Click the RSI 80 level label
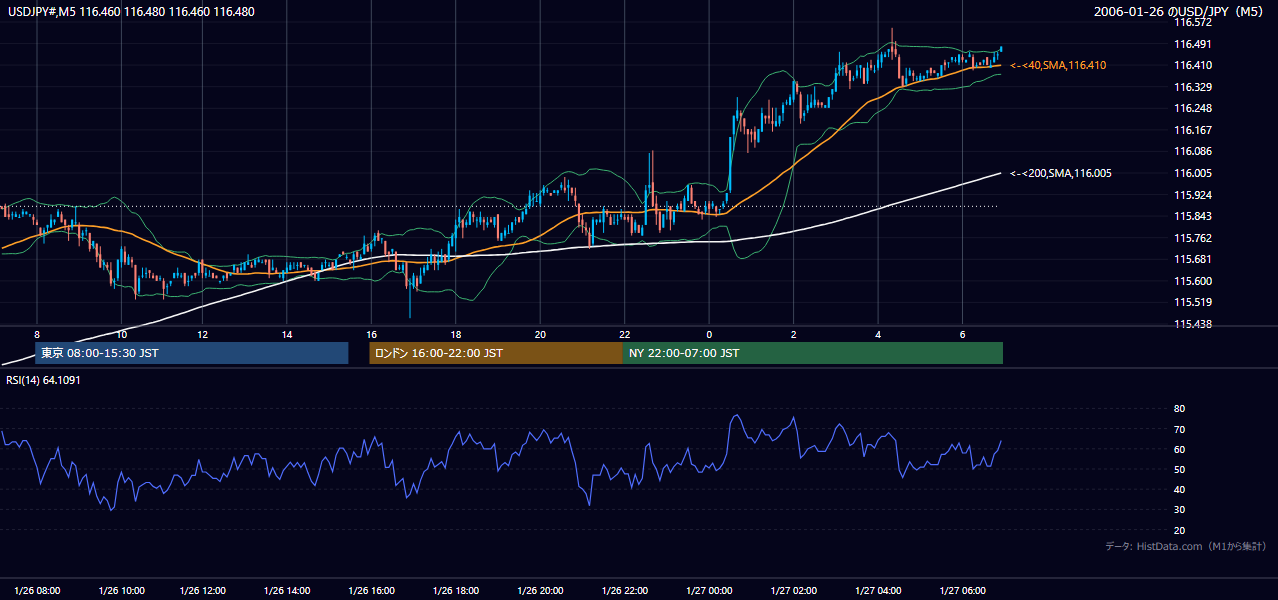Image resolution: width=1278 pixels, height=600 pixels. click(1179, 409)
